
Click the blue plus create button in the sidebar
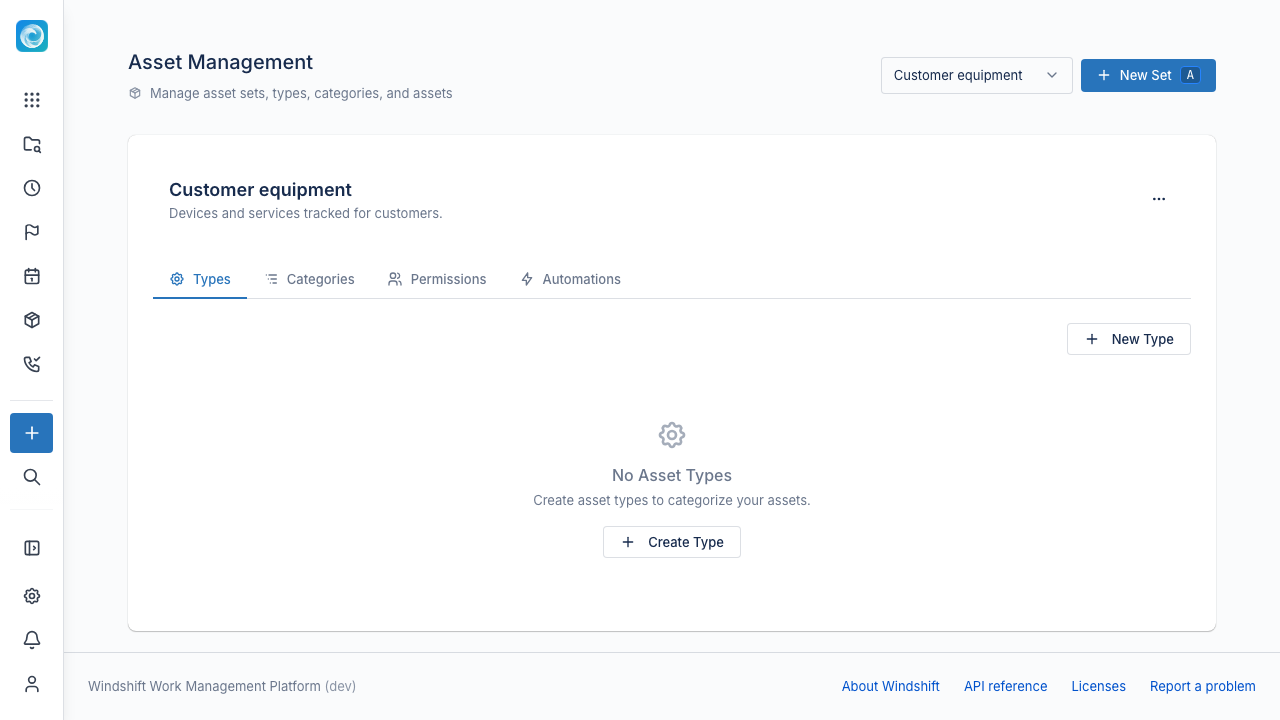tap(32, 433)
